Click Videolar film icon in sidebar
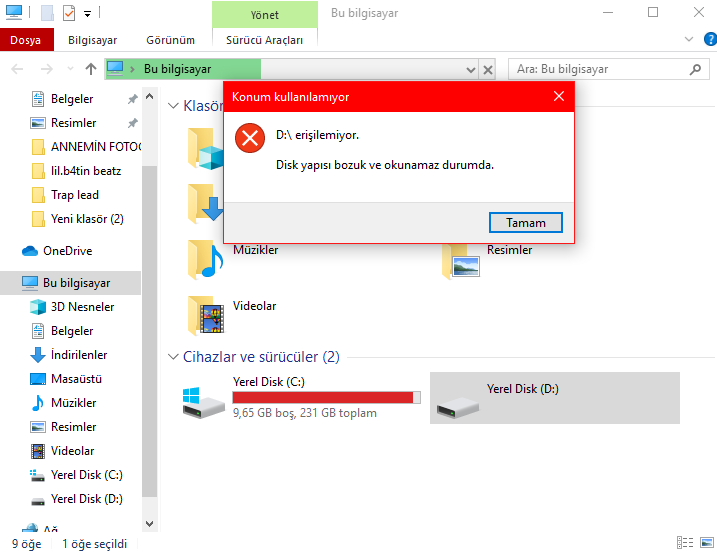717x552 pixels. (38, 451)
